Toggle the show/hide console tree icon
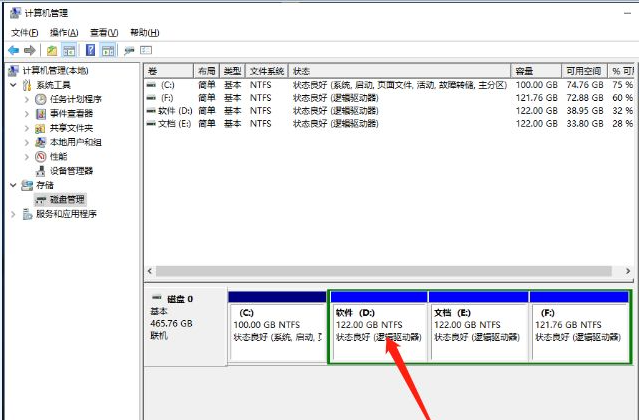 [x=69, y=51]
